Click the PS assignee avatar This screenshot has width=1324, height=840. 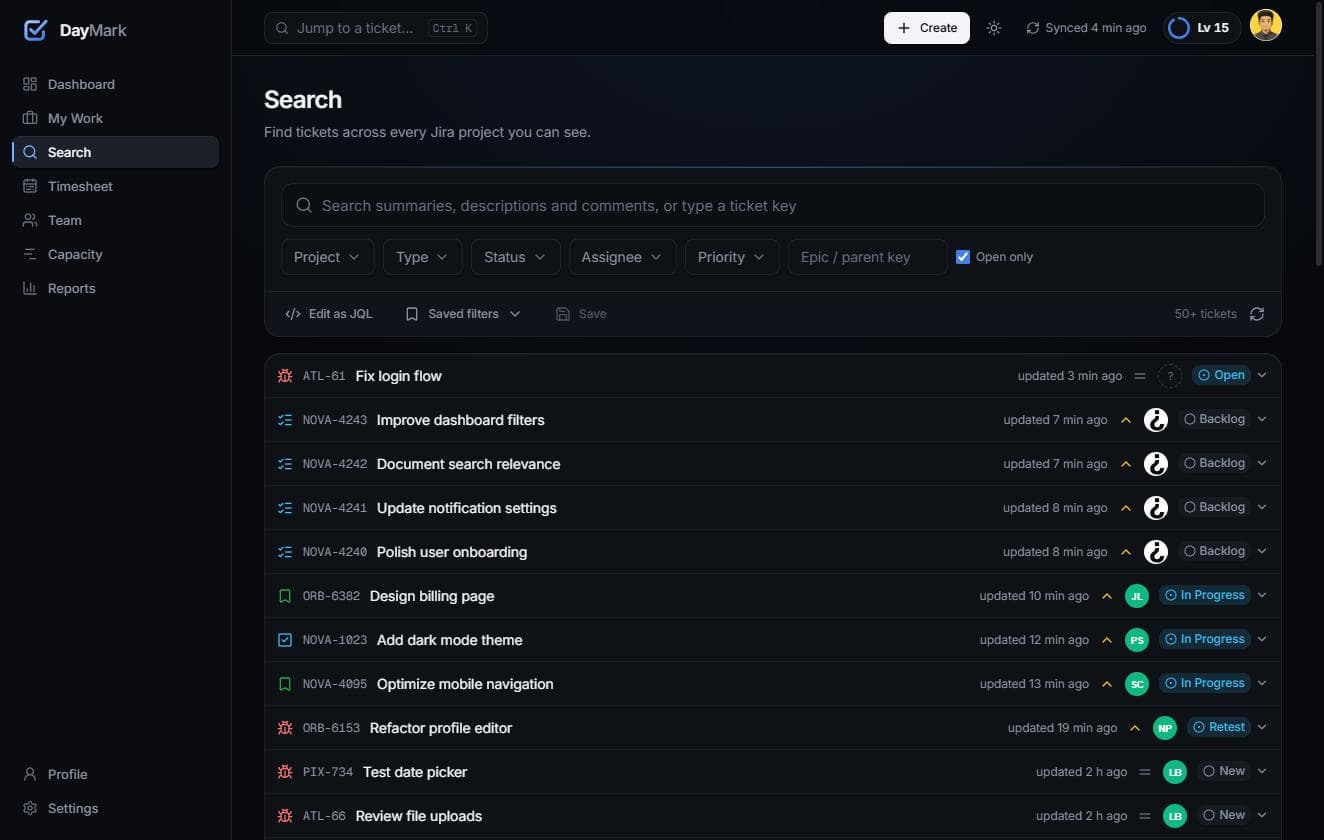click(x=1137, y=640)
